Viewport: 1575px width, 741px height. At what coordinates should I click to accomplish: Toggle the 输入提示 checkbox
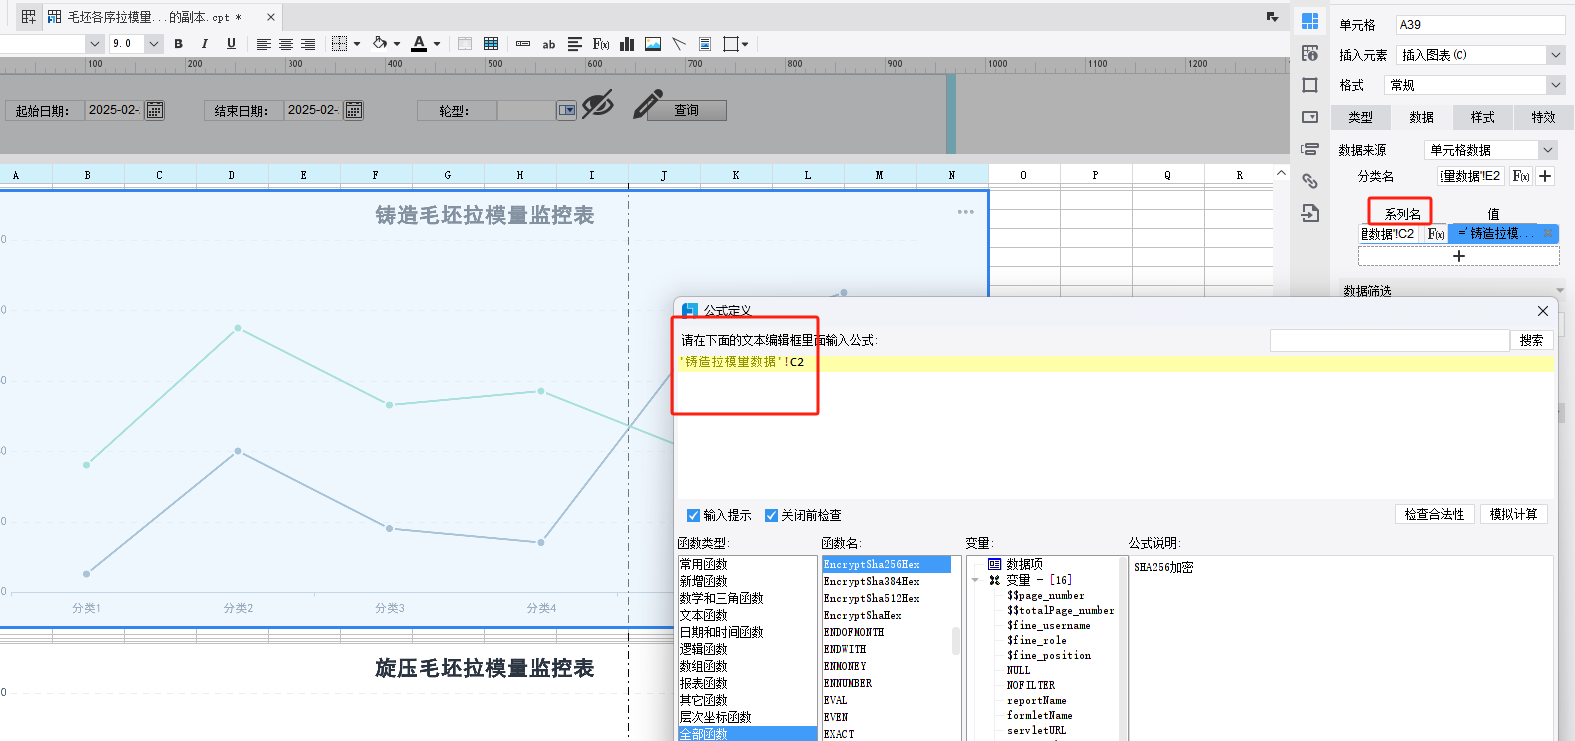[x=693, y=515]
